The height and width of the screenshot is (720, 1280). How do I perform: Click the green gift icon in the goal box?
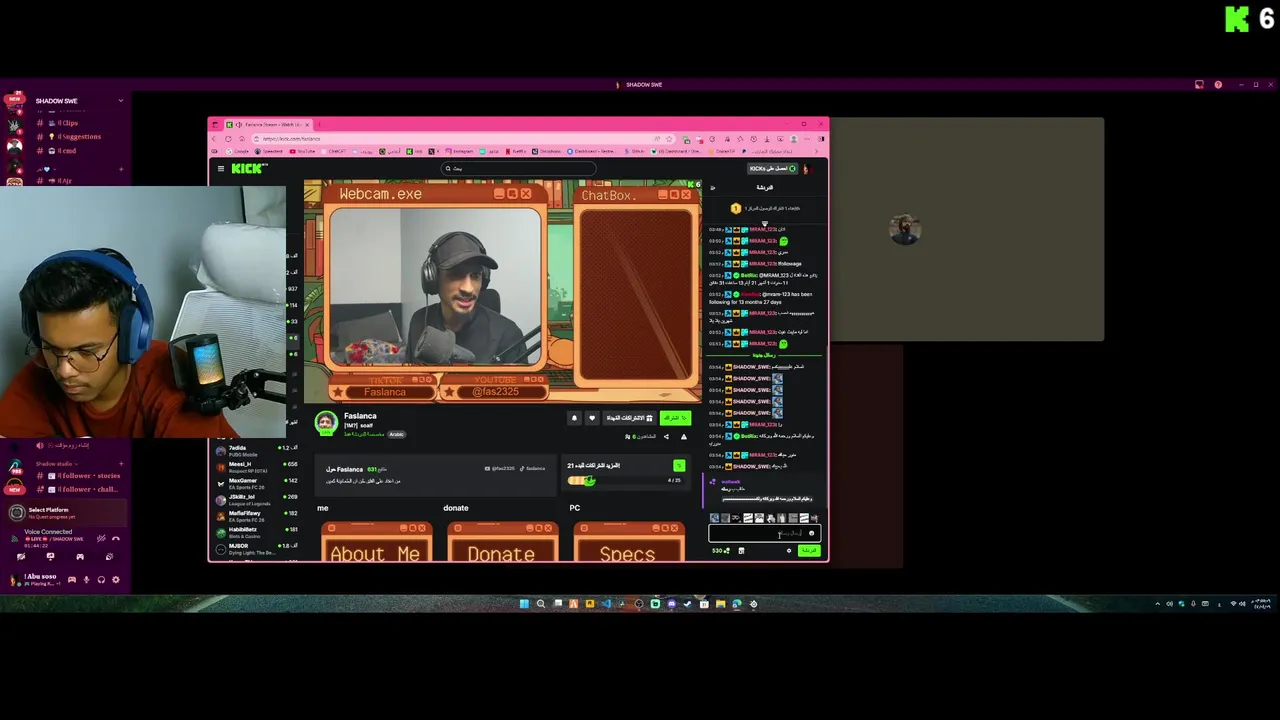pos(679,465)
